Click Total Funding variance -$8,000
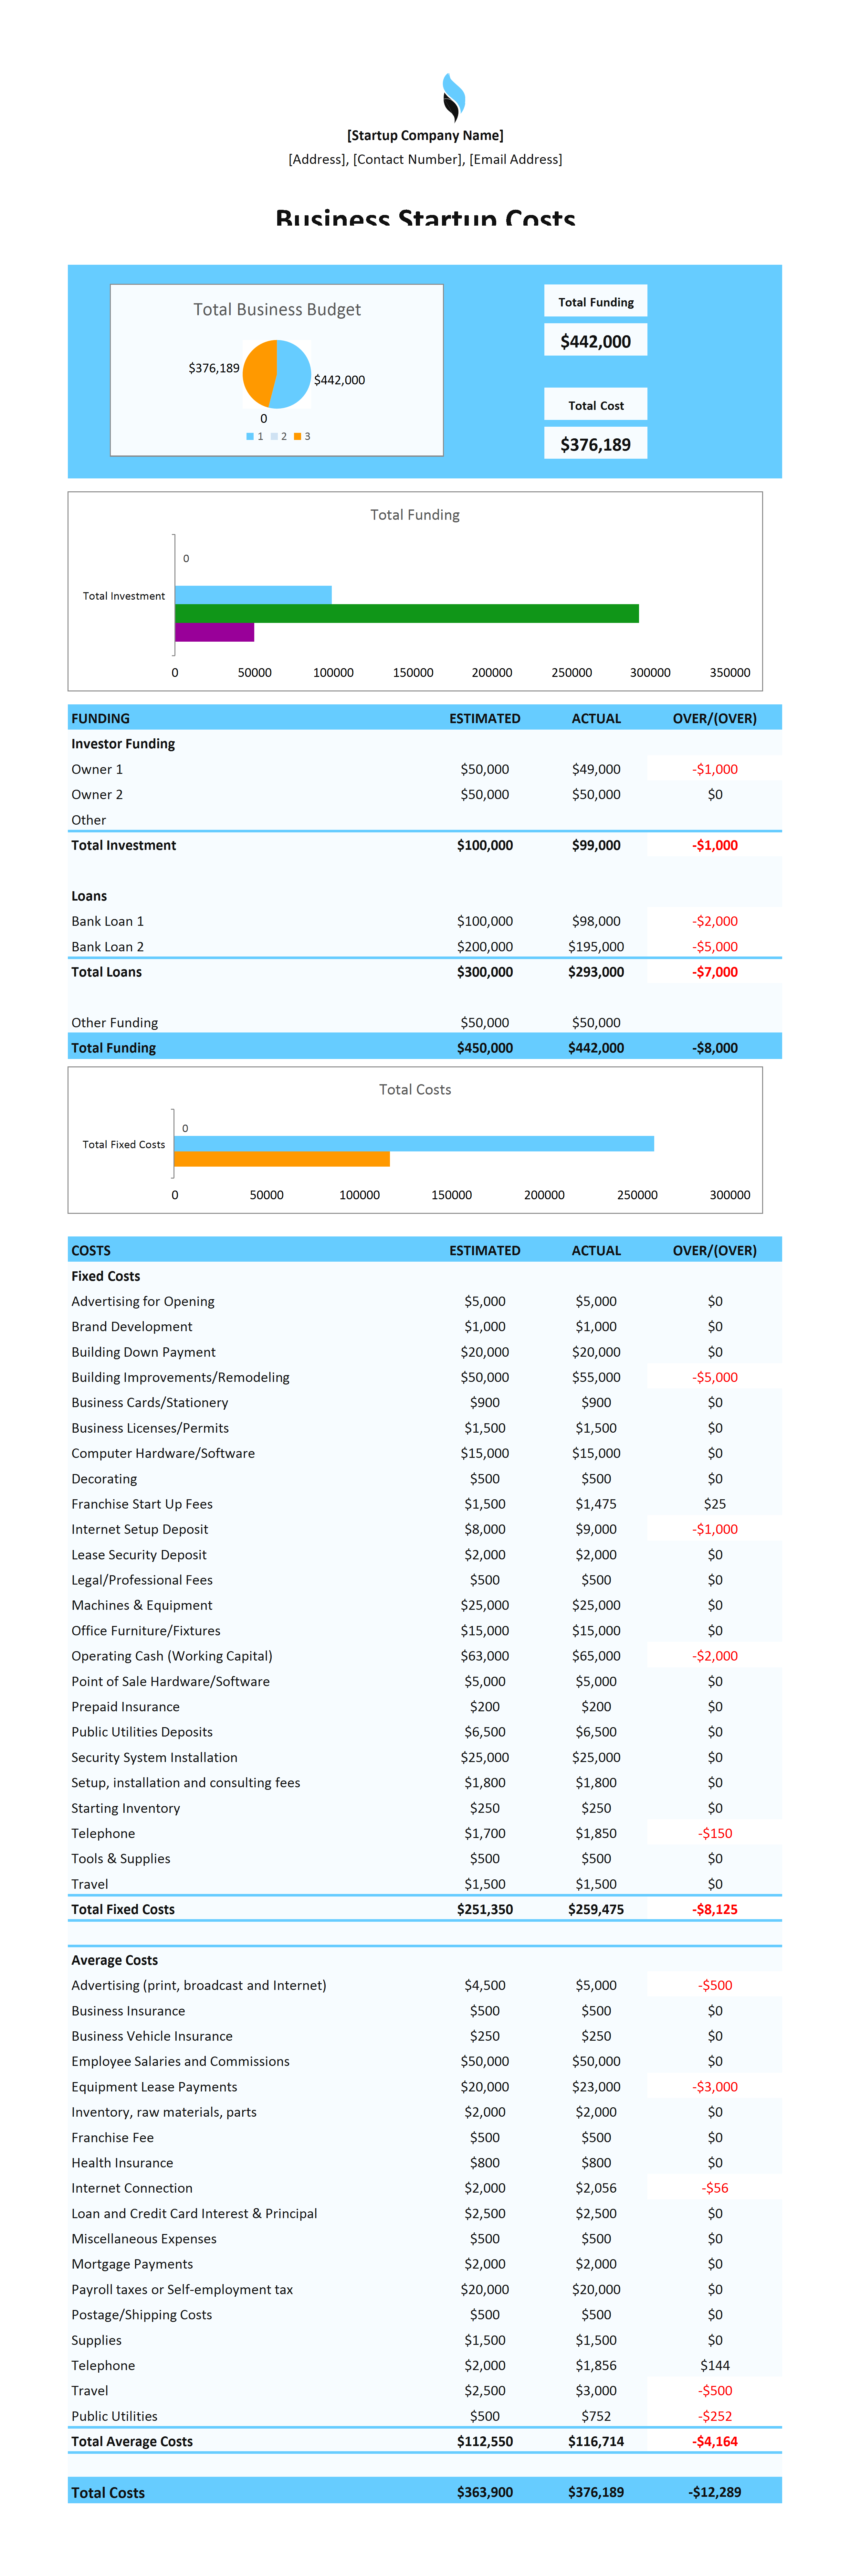Image resolution: width=850 pixels, height=2576 pixels. pyautogui.click(x=715, y=1048)
